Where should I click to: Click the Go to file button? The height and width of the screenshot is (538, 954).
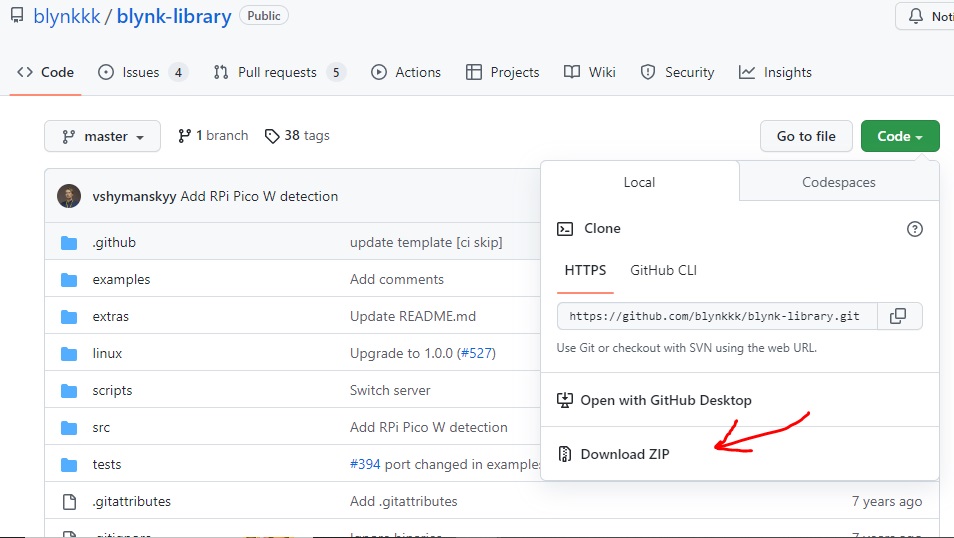(806, 136)
